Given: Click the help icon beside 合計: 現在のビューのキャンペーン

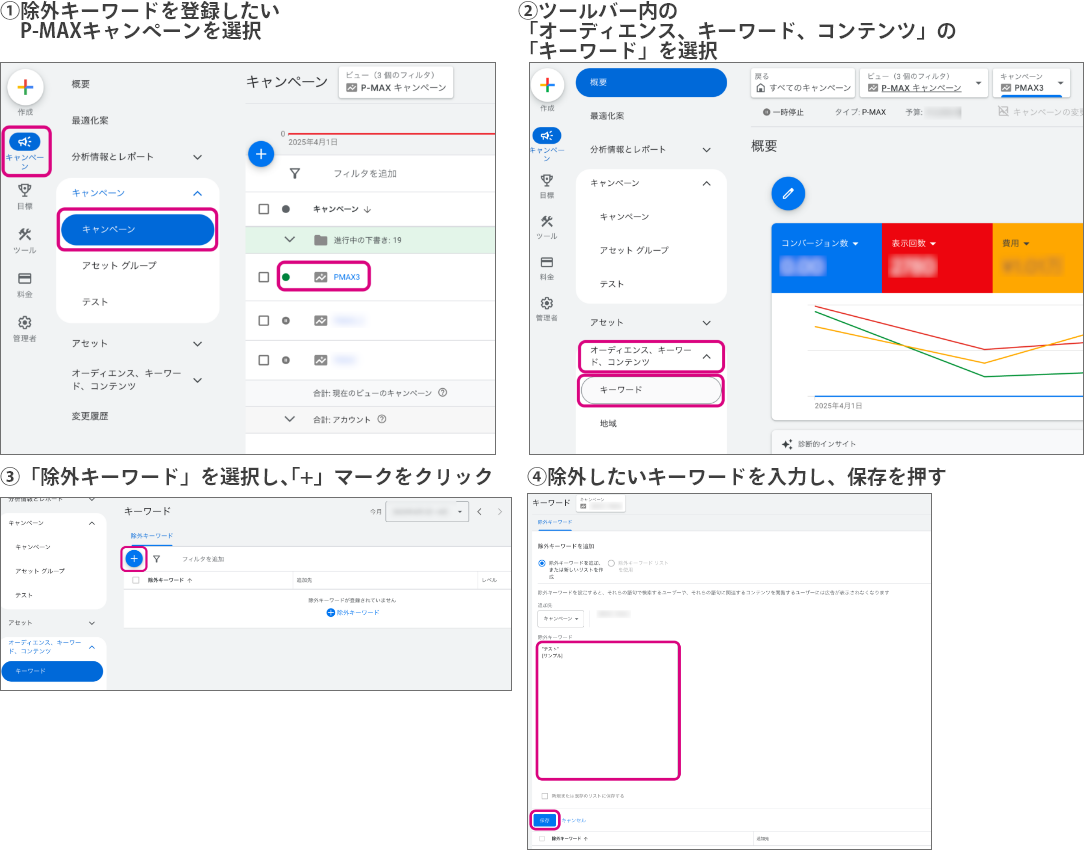Looking at the screenshot, I should click(442, 393).
